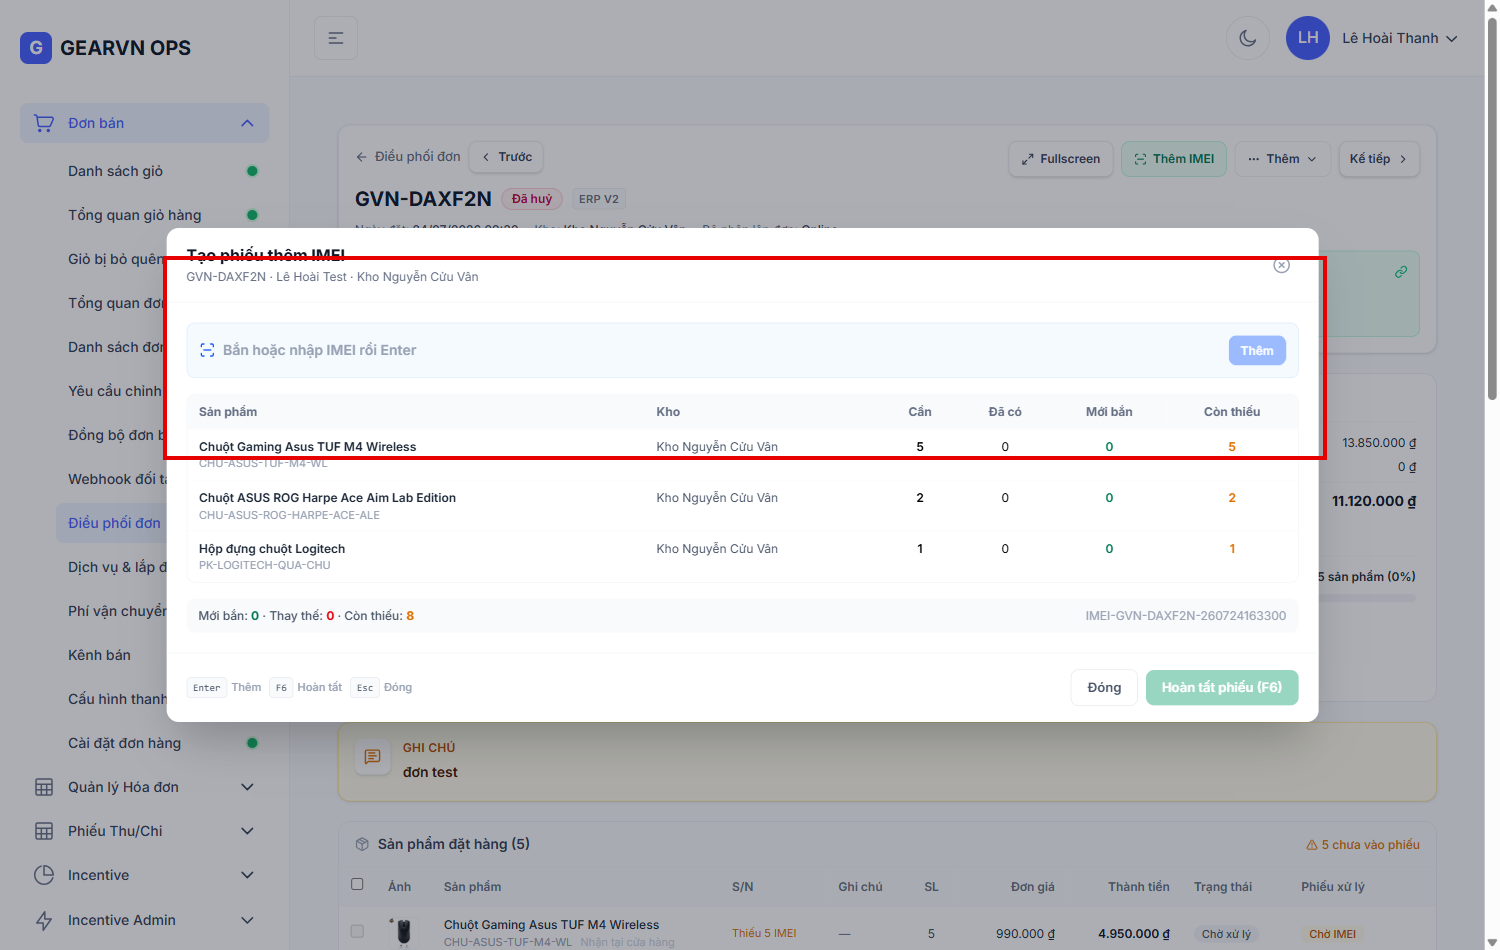
Task: Expand the Quản lý Hóa đơn menu
Action: coord(145,787)
